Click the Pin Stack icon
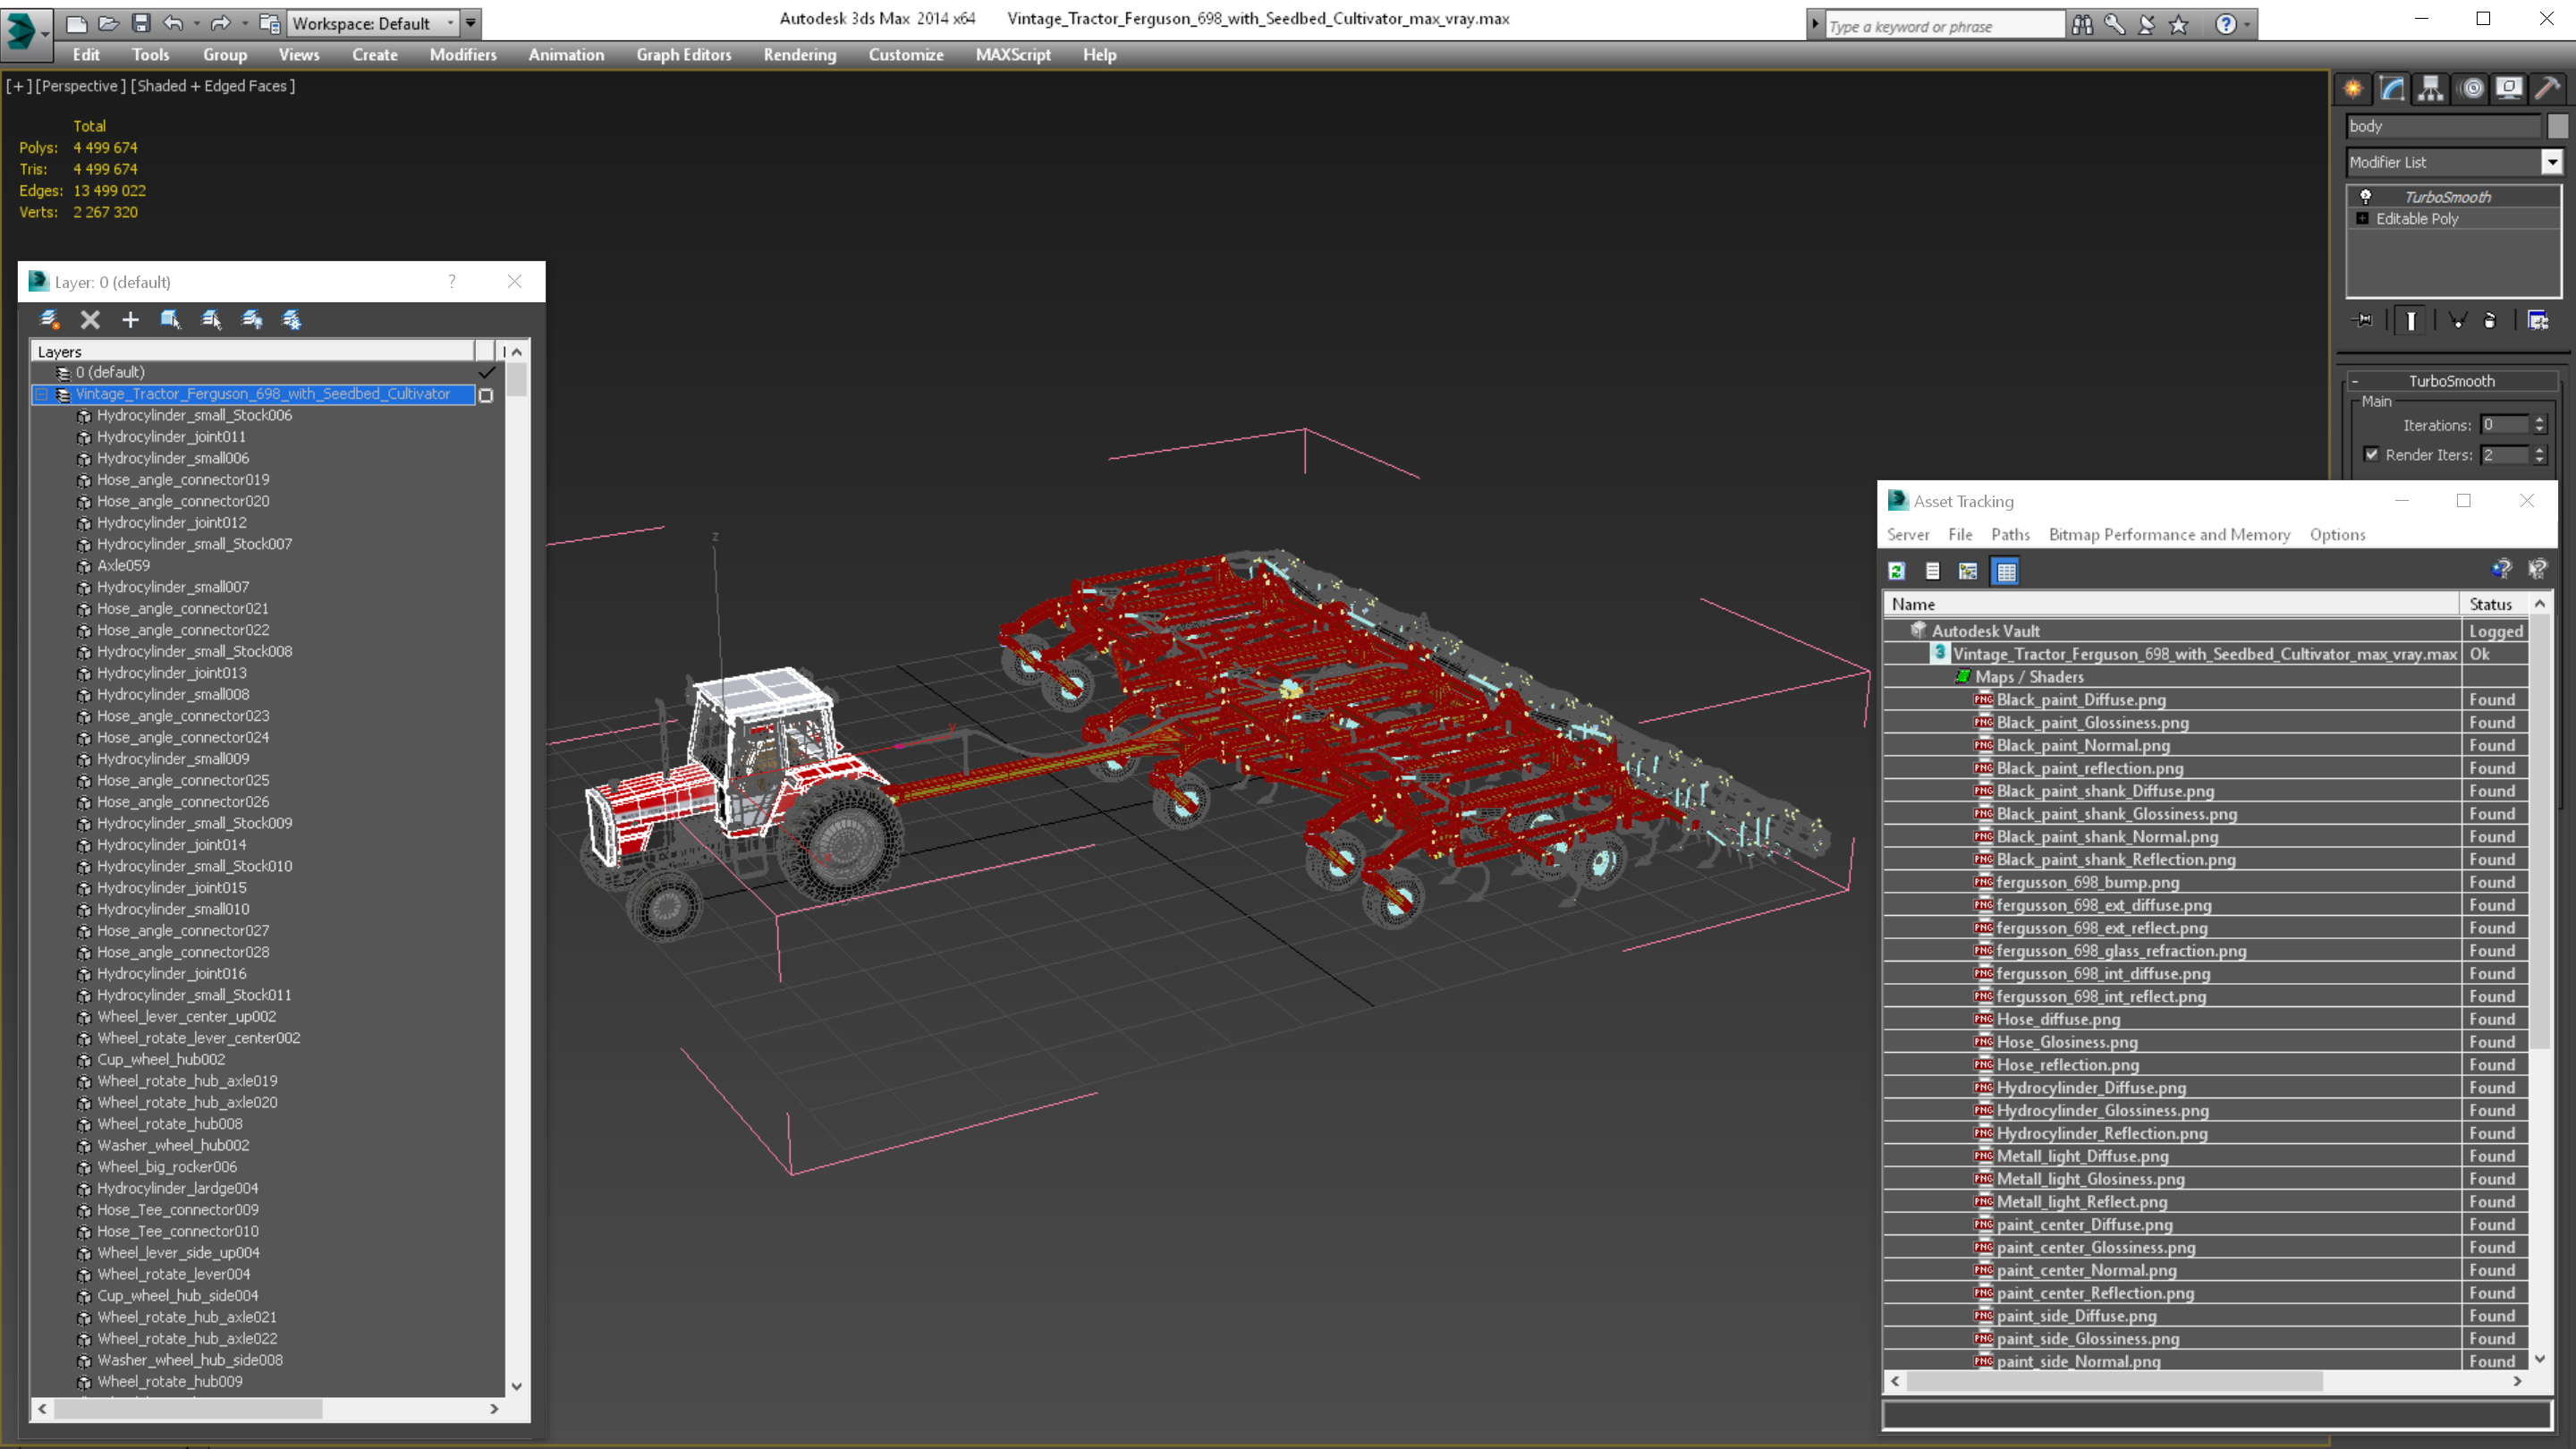Viewport: 2576px width, 1449px height. coord(2363,320)
